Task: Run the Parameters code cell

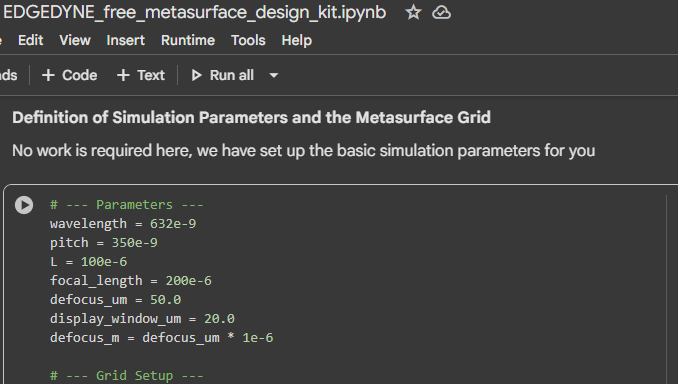Action: [24, 205]
